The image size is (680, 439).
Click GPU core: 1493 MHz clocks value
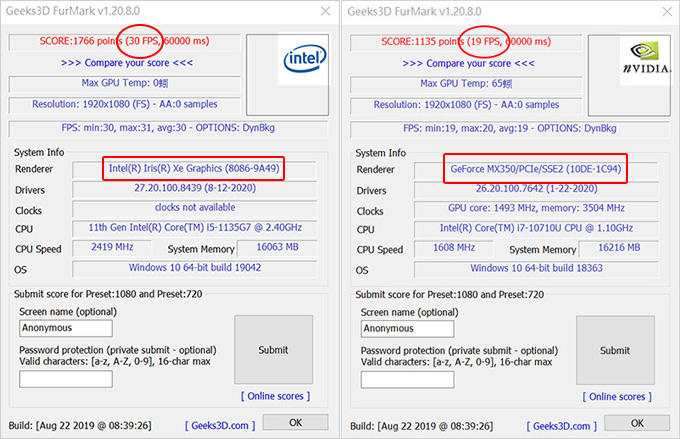click(x=536, y=208)
